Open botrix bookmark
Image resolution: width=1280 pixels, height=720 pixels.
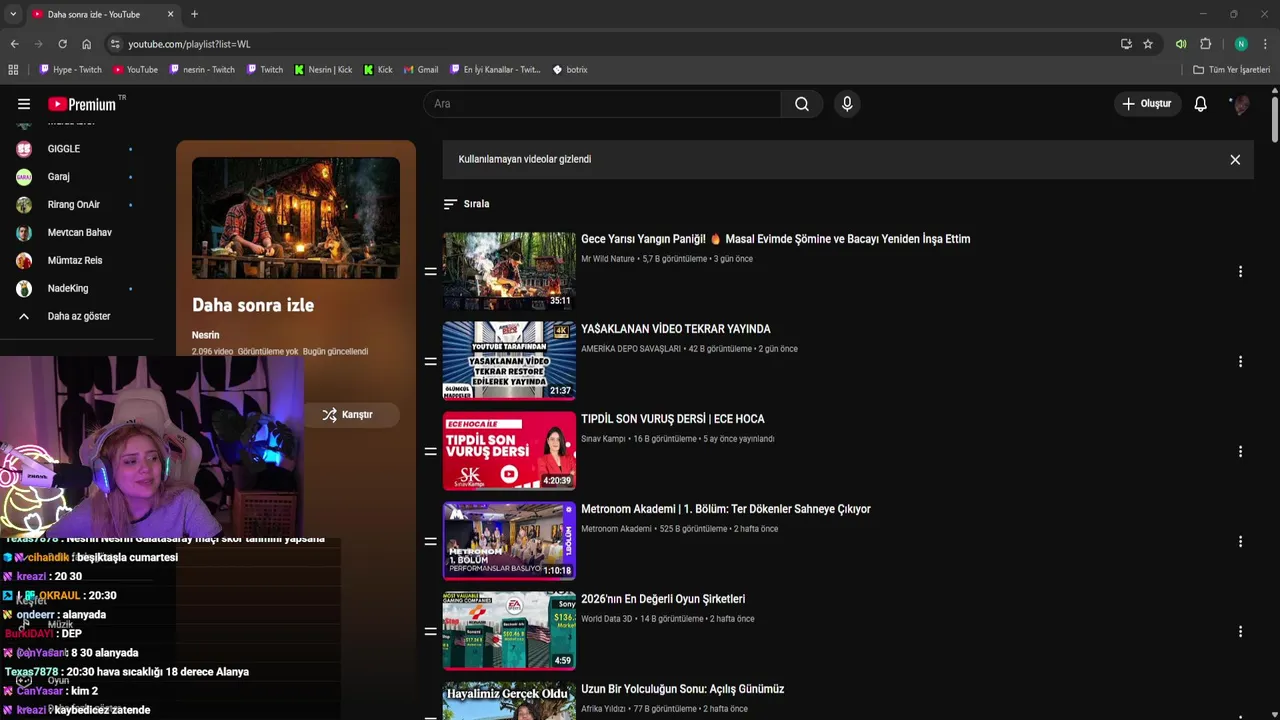(x=570, y=70)
